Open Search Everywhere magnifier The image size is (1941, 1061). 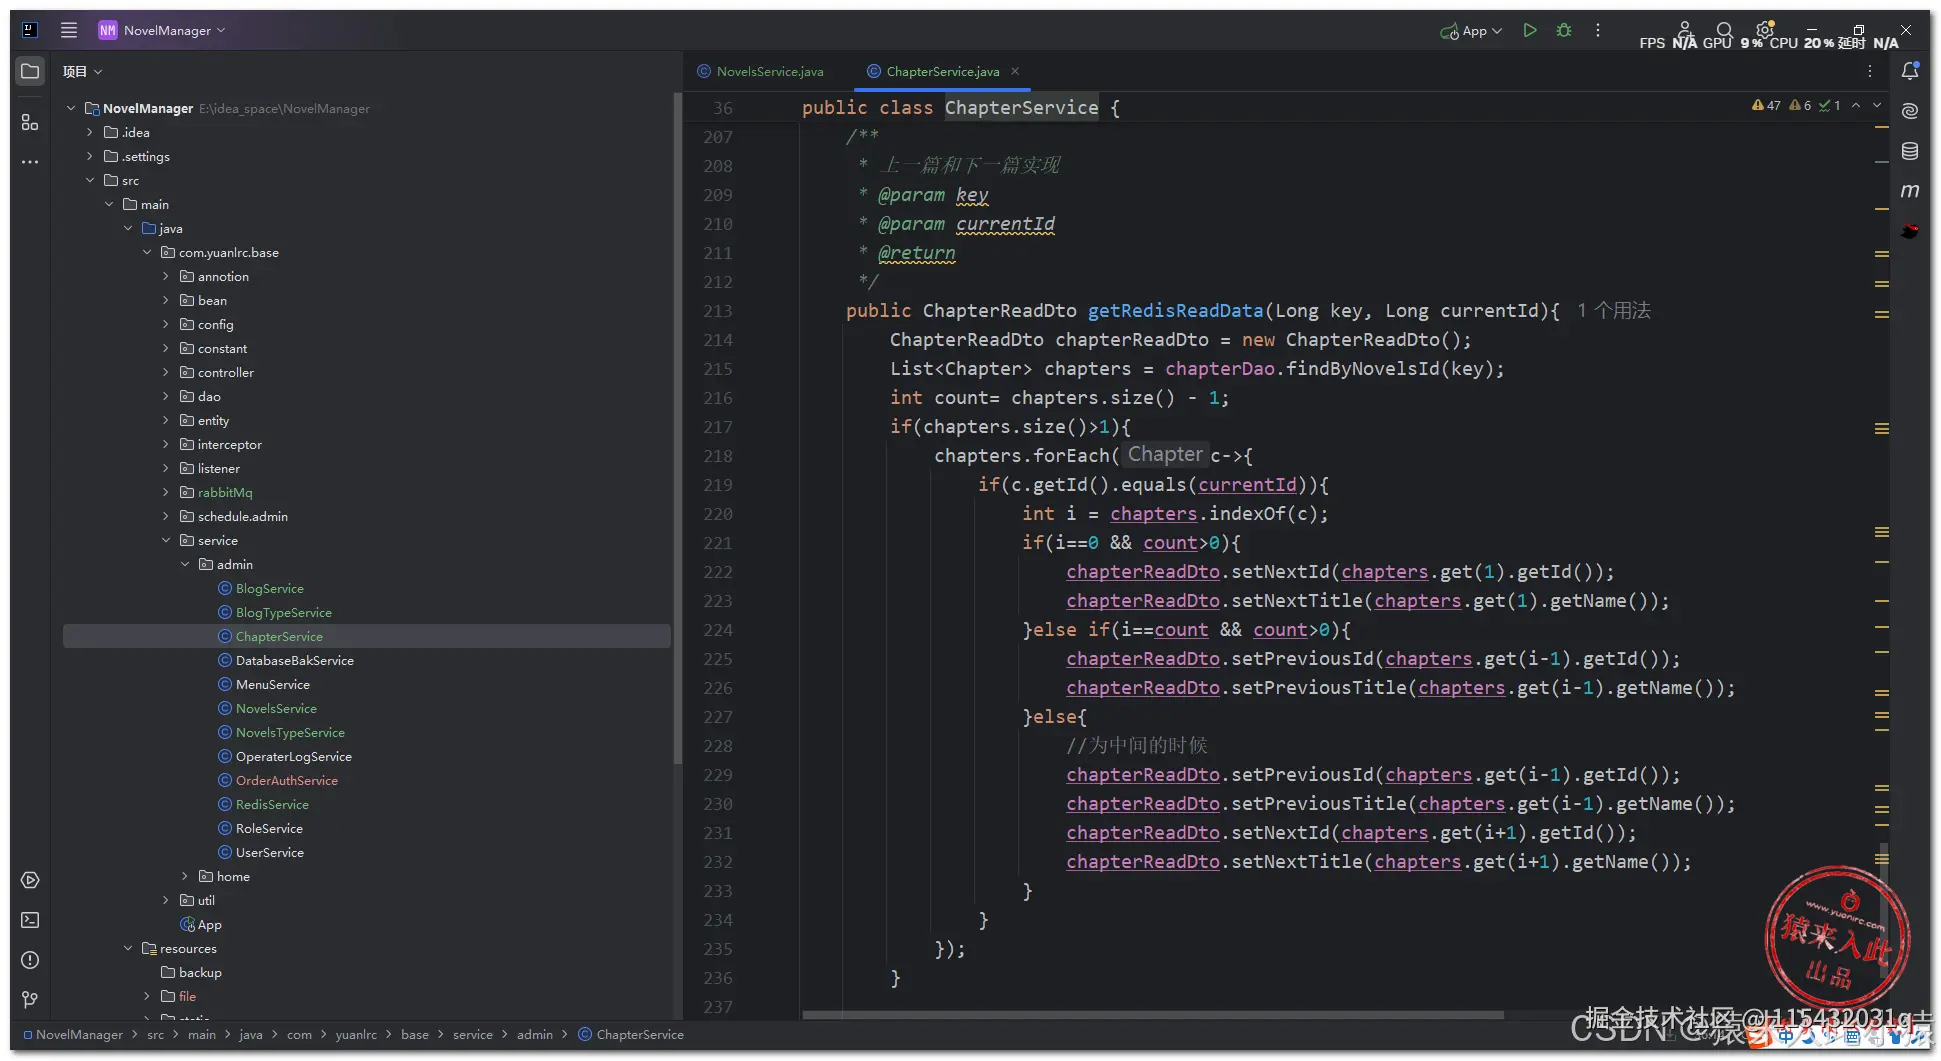[1724, 30]
